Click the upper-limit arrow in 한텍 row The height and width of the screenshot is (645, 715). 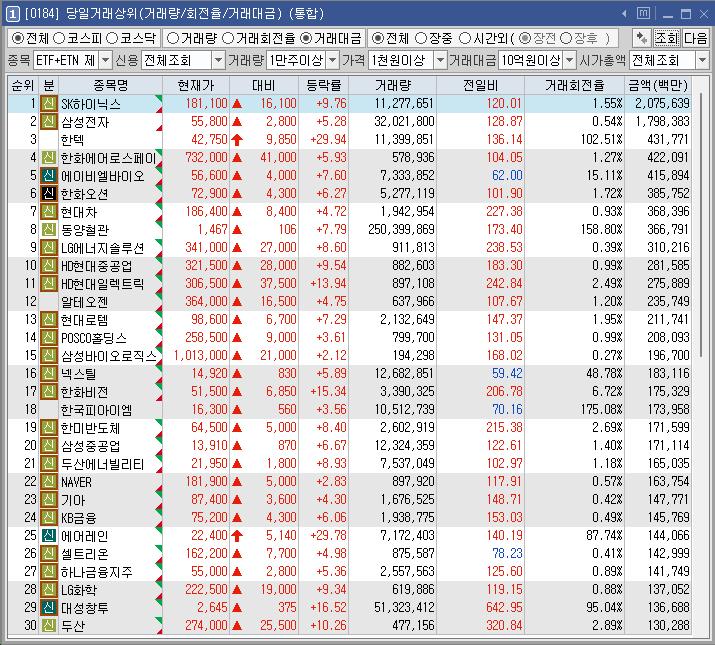[237, 140]
